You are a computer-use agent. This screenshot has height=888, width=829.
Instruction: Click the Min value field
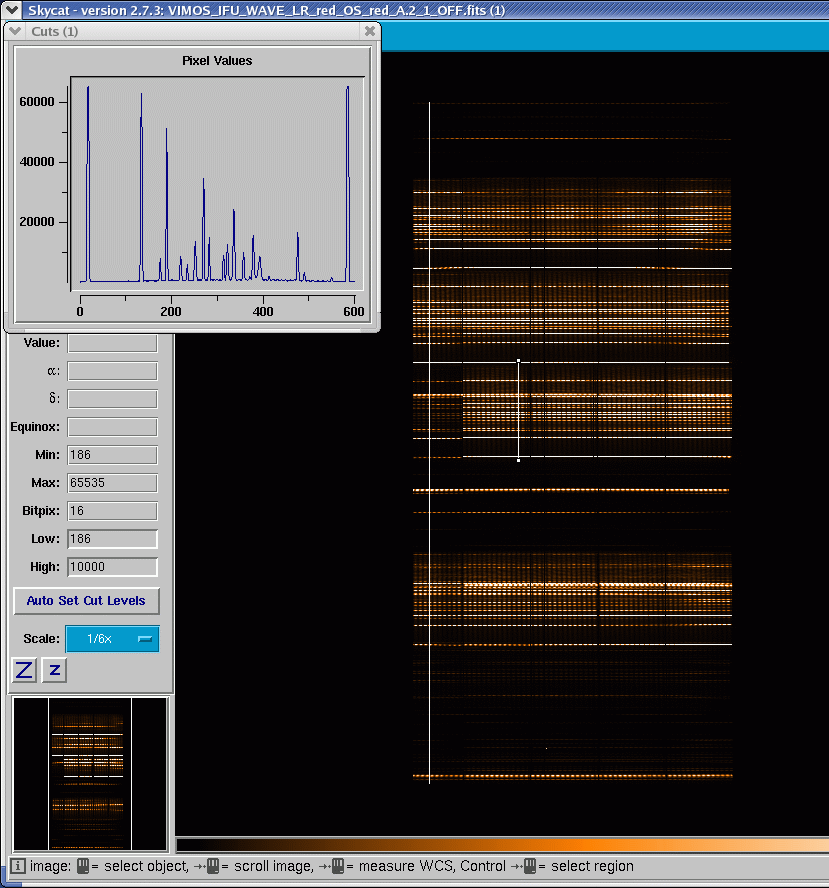pyautogui.click(x=113, y=455)
